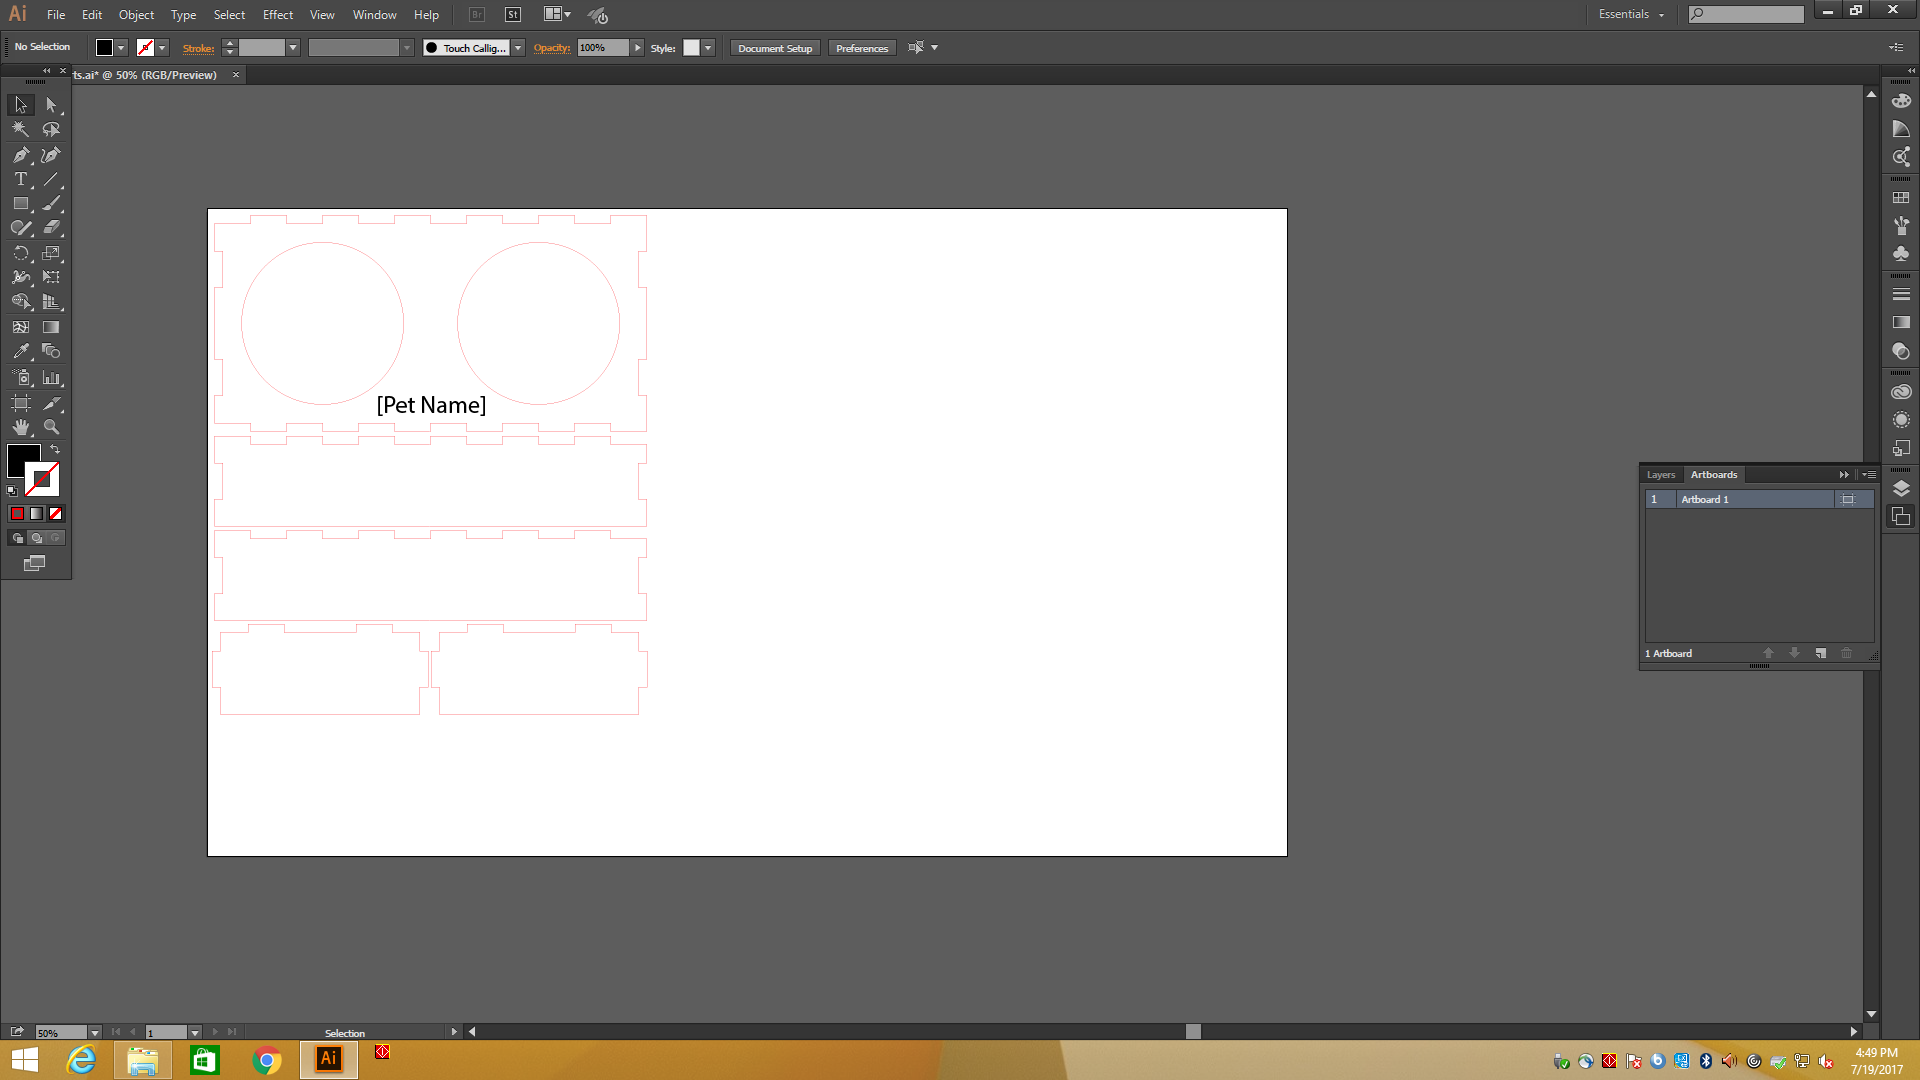Enable Draw Normal mode
The width and height of the screenshot is (1920, 1080).
tap(17, 538)
